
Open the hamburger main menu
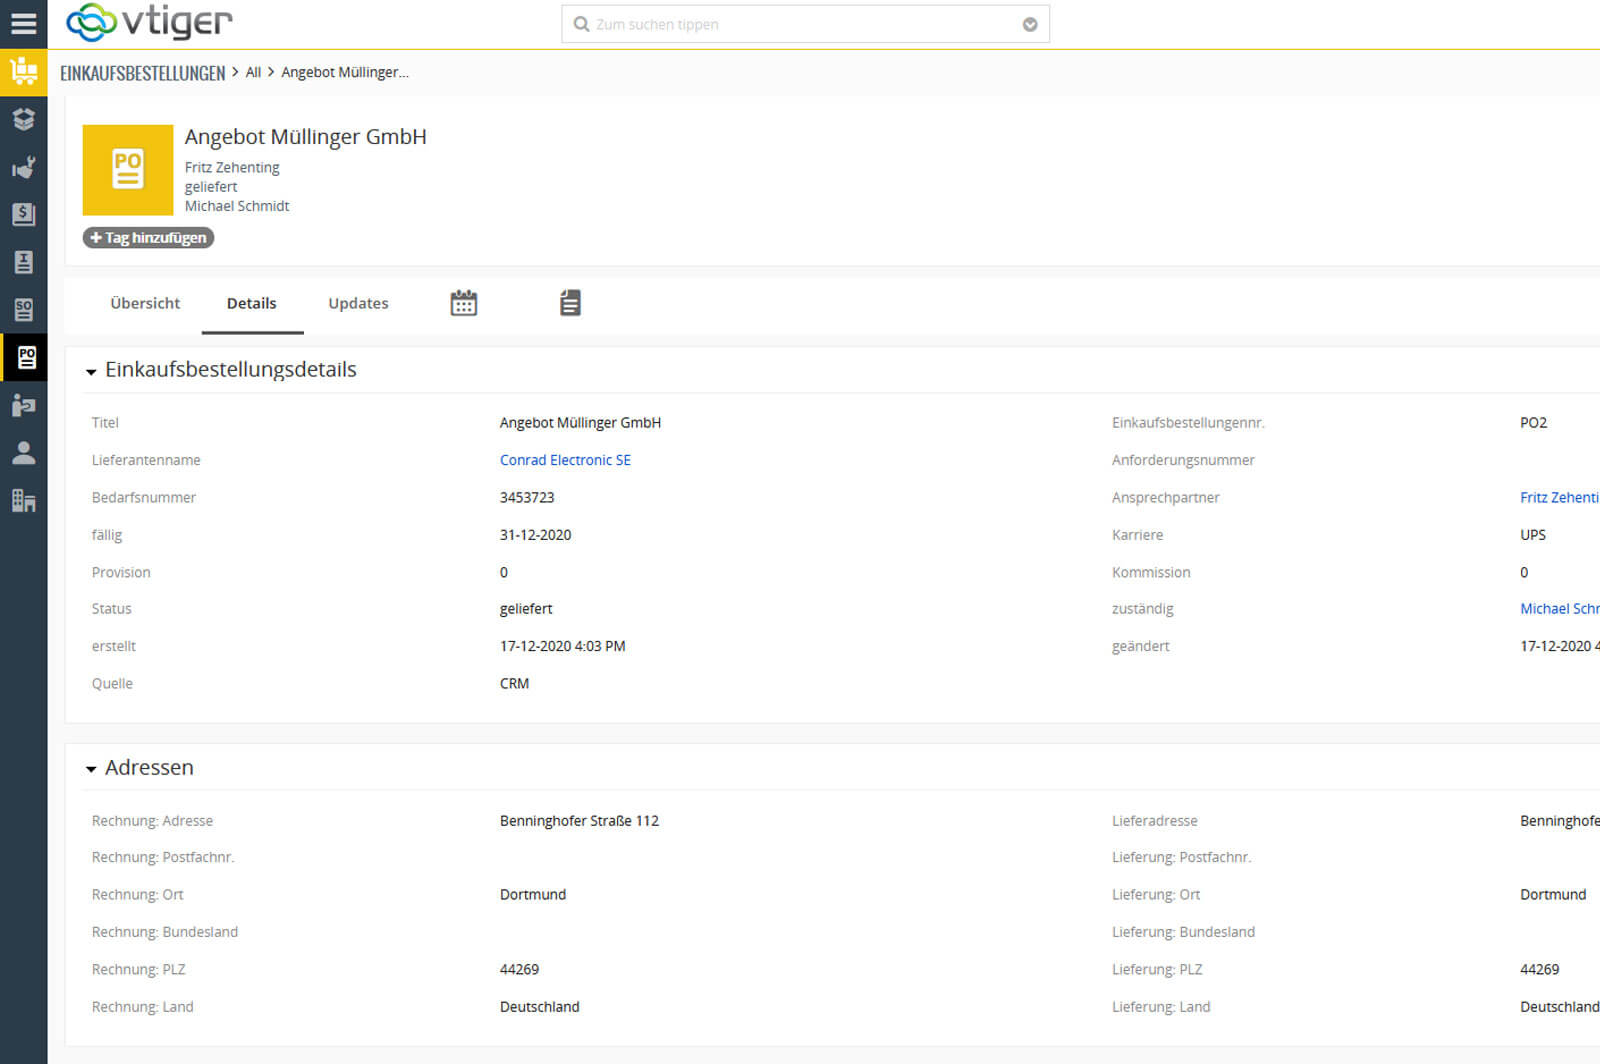[x=23, y=23]
